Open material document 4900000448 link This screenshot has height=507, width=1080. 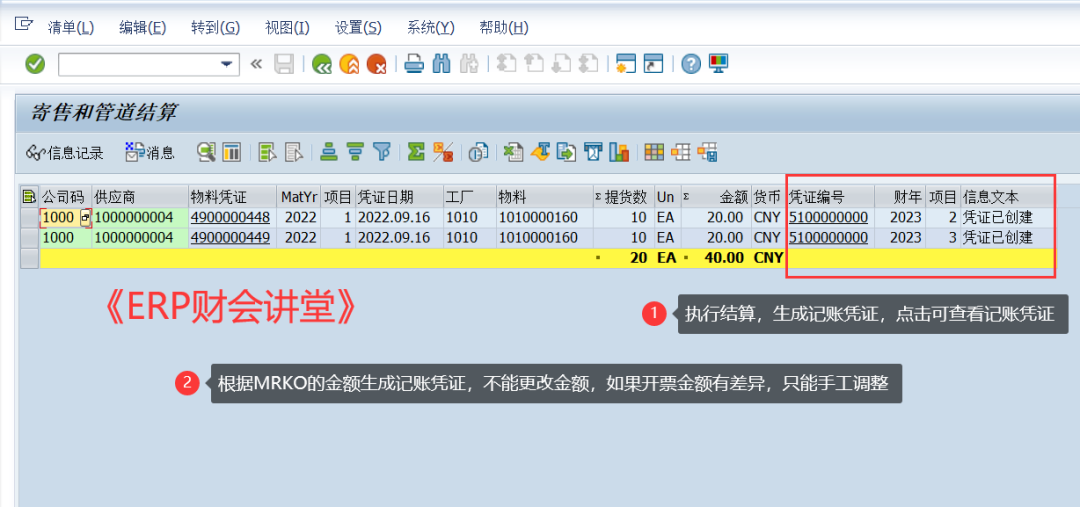(x=230, y=217)
